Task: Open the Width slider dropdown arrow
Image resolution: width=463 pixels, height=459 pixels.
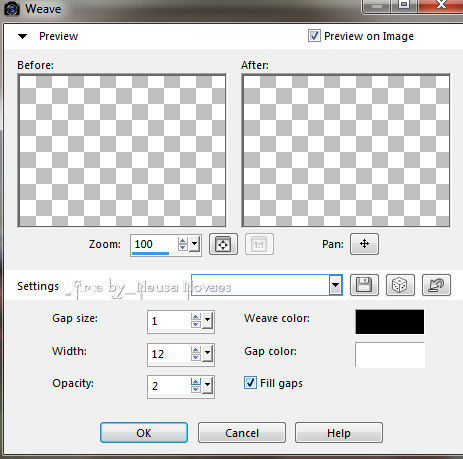Action: click(207, 353)
